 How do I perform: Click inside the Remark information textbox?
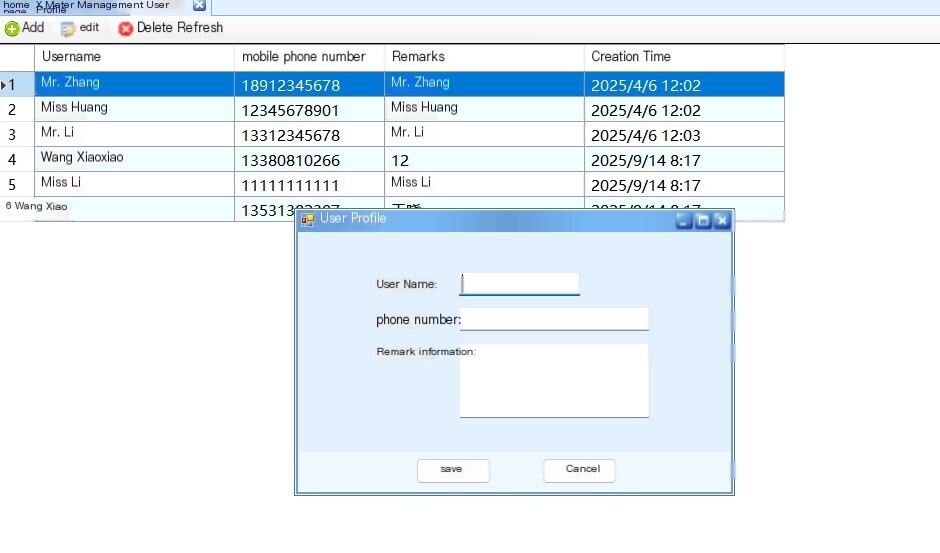pos(554,380)
